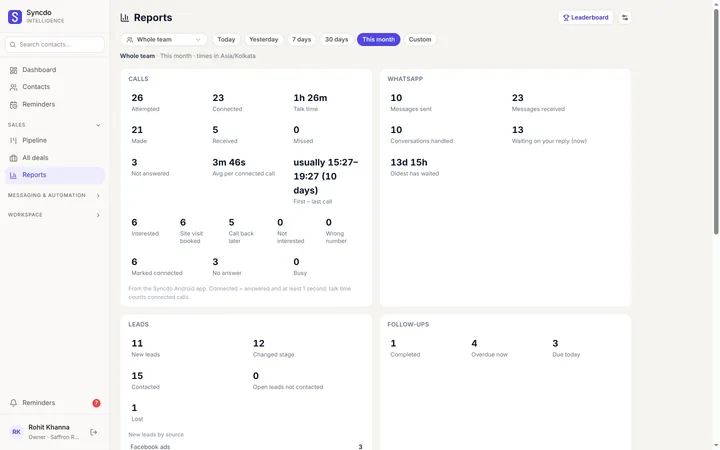The image size is (720, 450).
Task: Click the Syncdo logo icon
Action: (x=15, y=17)
